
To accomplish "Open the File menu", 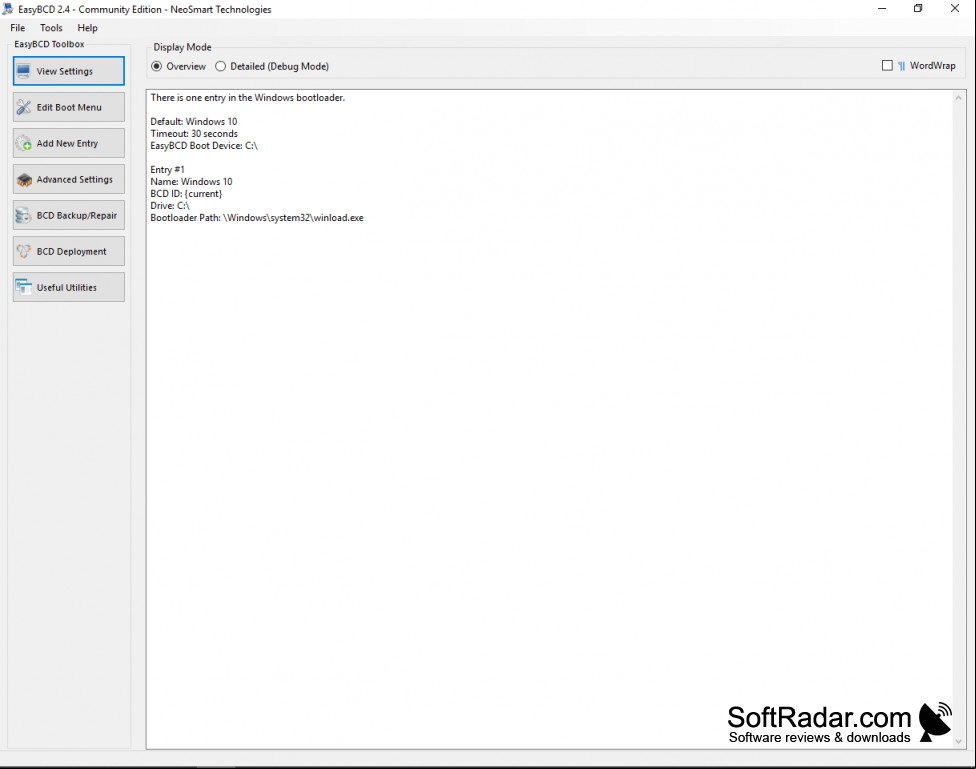I will point(17,28).
